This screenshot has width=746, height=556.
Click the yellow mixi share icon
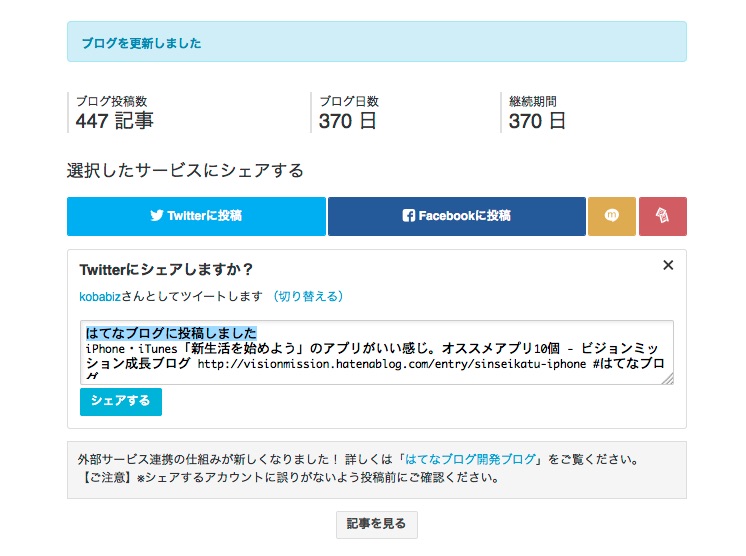612,216
